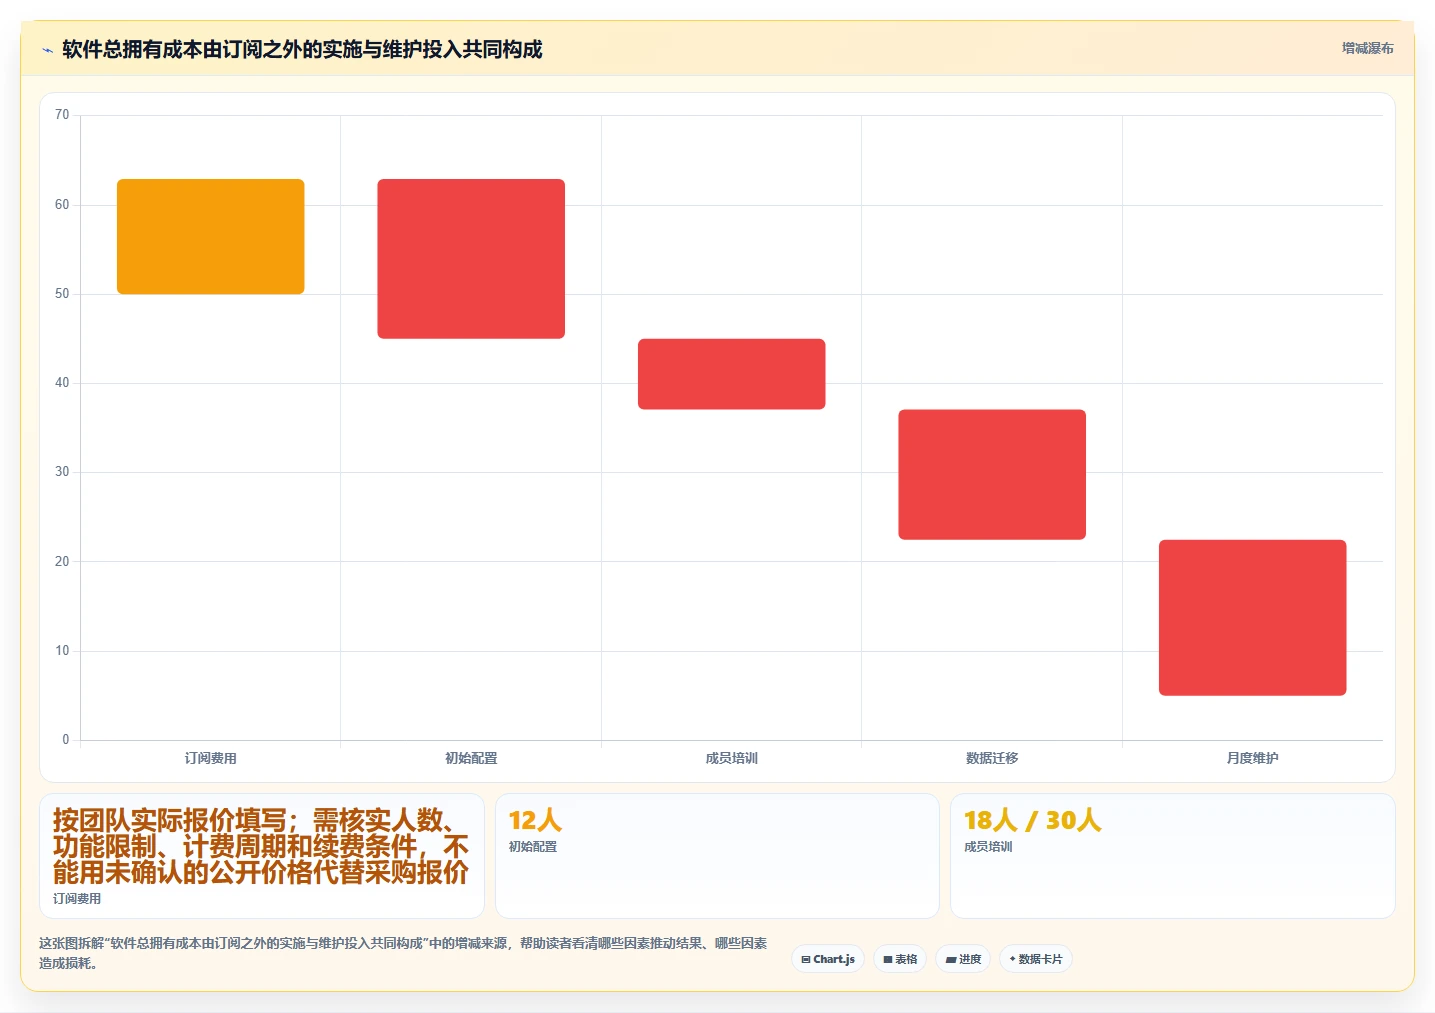Click the 进度 tag
This screenshot has width=1435, height=1013.
pyautogui.click(x=963, y=959)
